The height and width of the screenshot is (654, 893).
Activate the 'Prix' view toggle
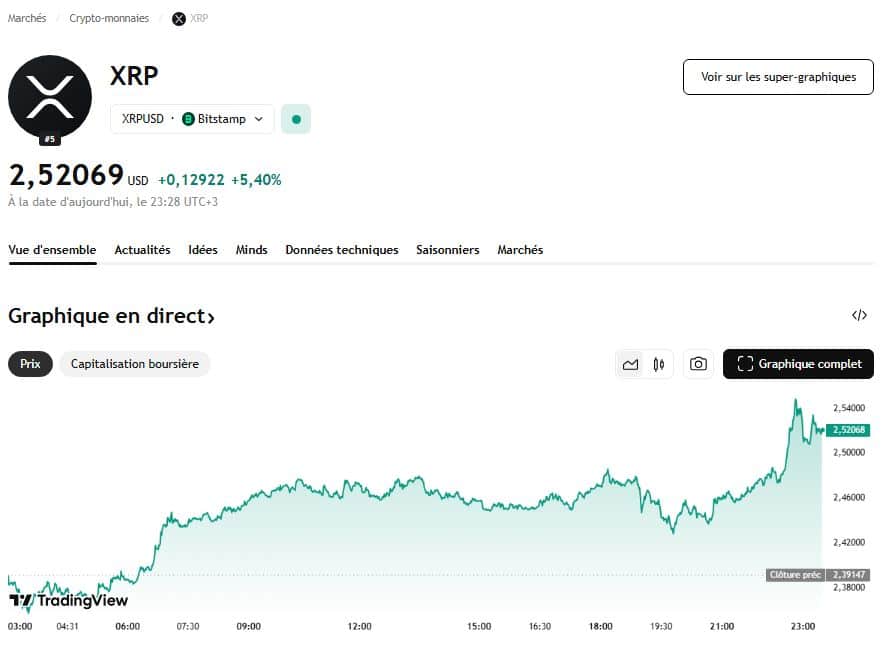coord(29,364)
